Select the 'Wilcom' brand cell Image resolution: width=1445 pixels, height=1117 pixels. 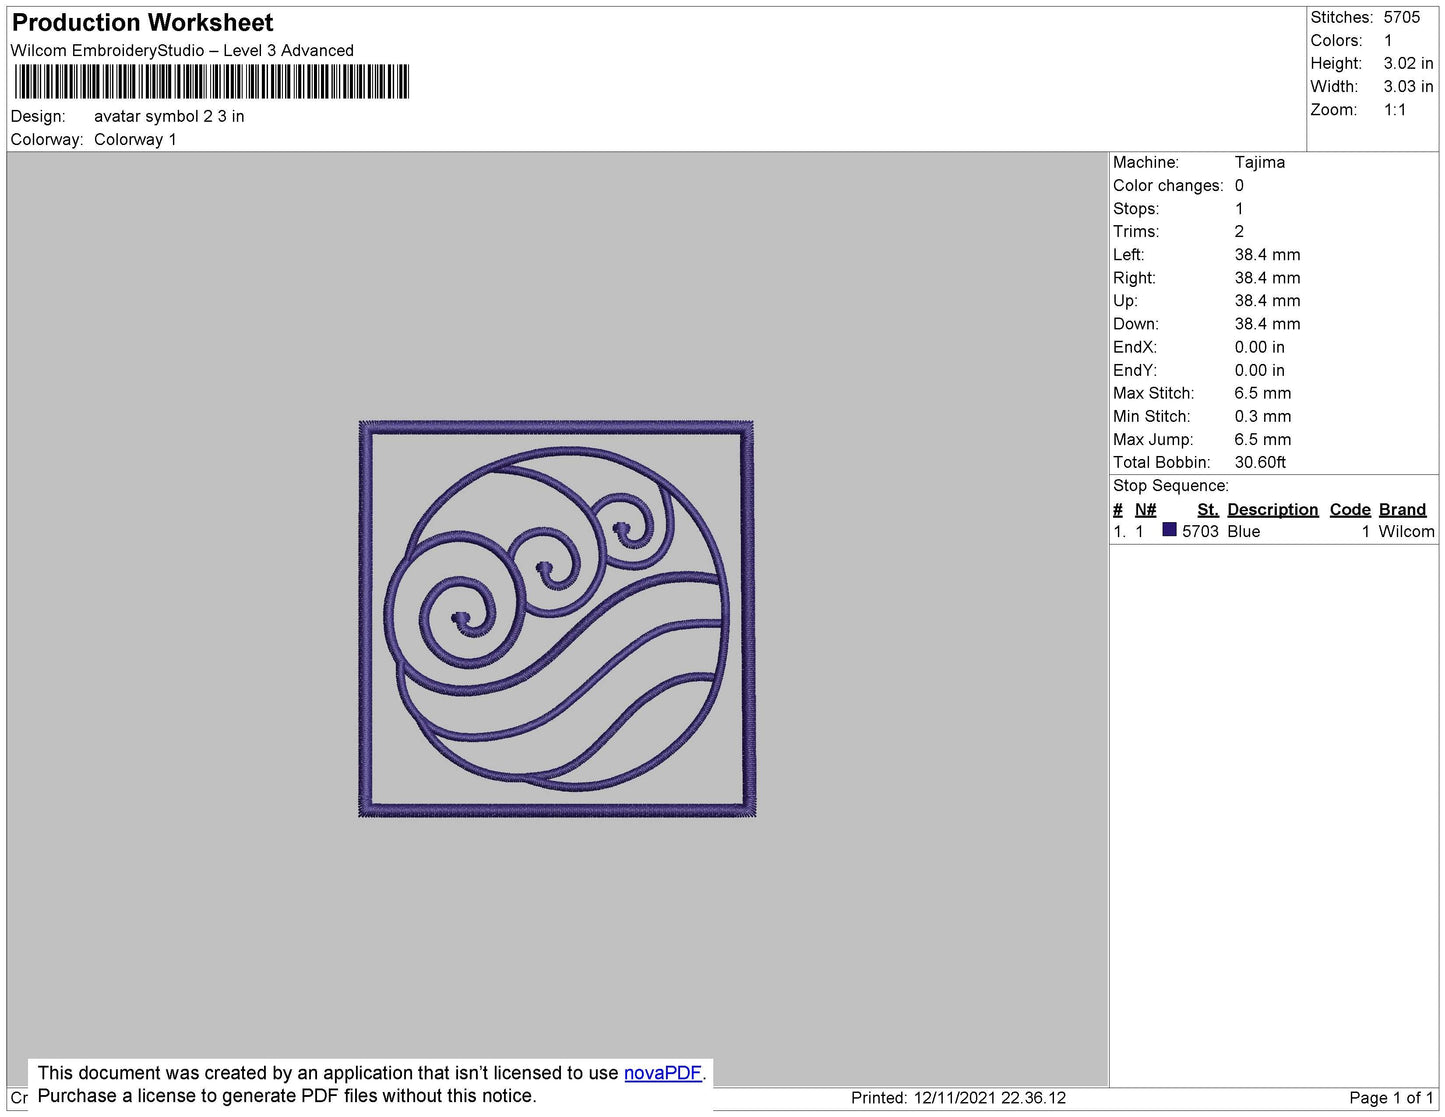click(x=1406, y=531)
